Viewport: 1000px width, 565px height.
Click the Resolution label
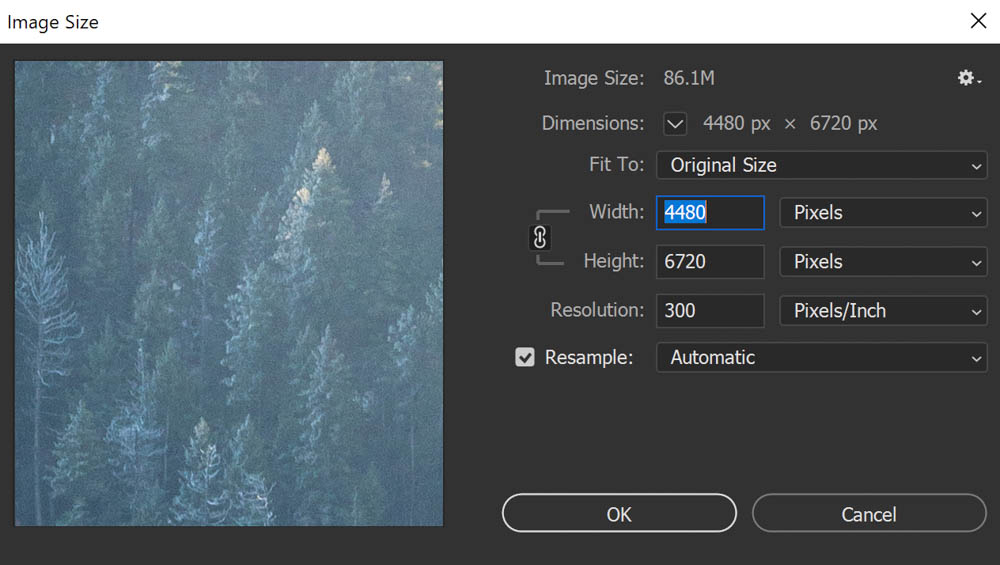(597, 310)
